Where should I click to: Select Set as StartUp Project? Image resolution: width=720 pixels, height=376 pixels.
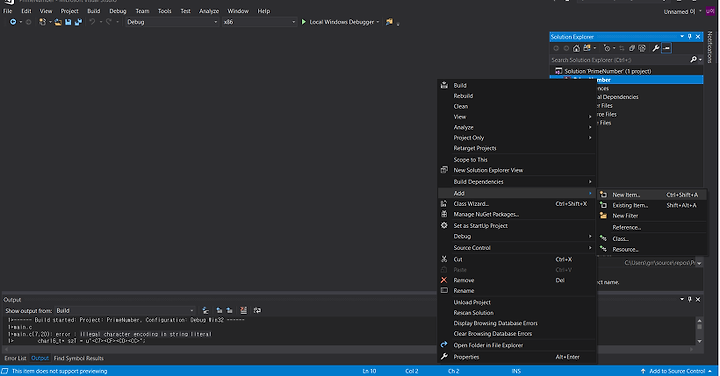[x=517, y=226]
